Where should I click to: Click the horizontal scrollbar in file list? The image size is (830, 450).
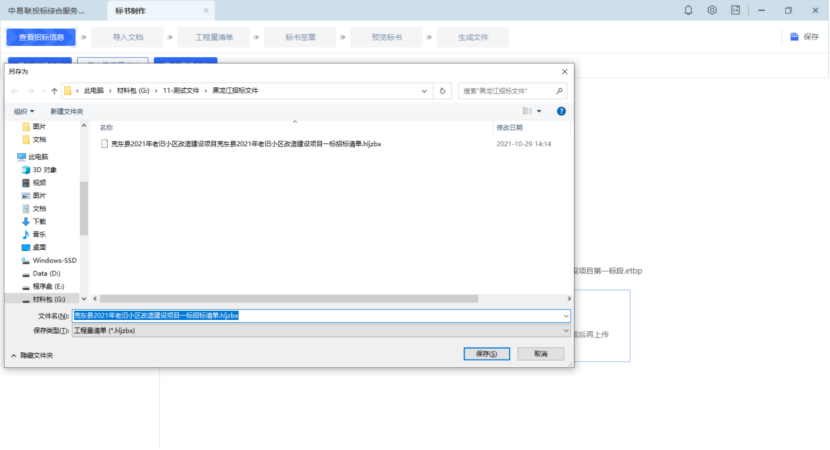(x=300, y=298)
